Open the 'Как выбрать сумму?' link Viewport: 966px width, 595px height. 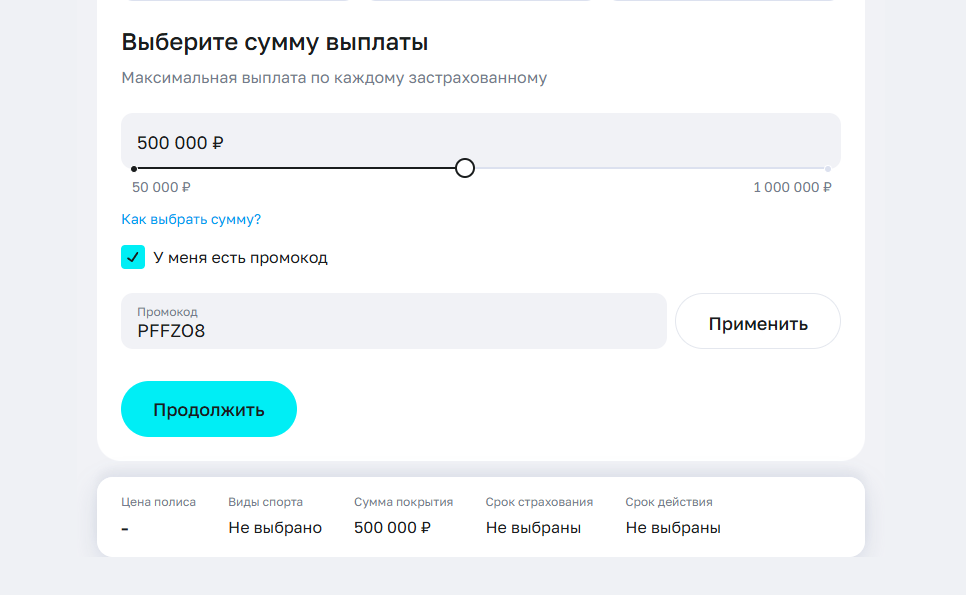(191, 219)
